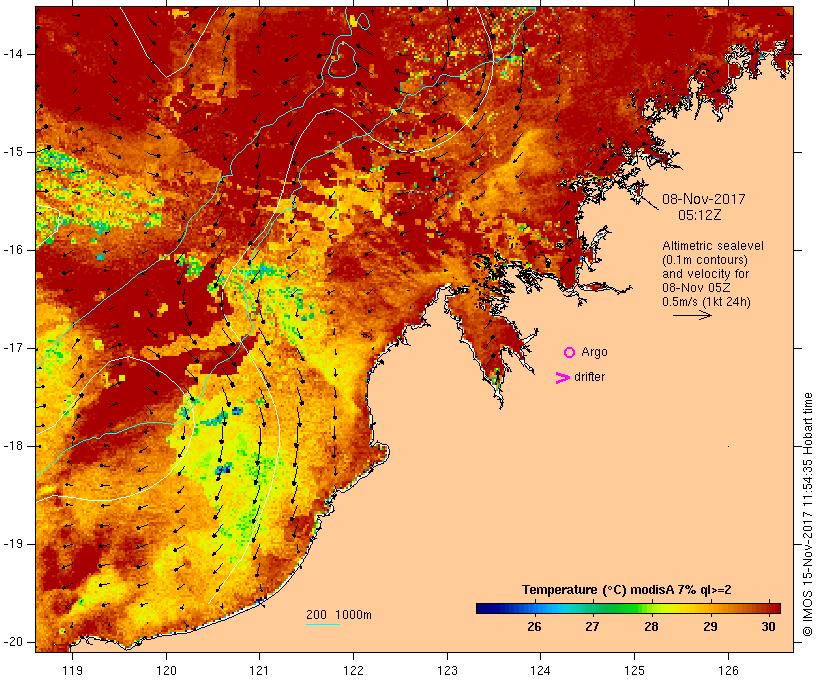Select the '05:12Z' time text

tap(700, 215)
